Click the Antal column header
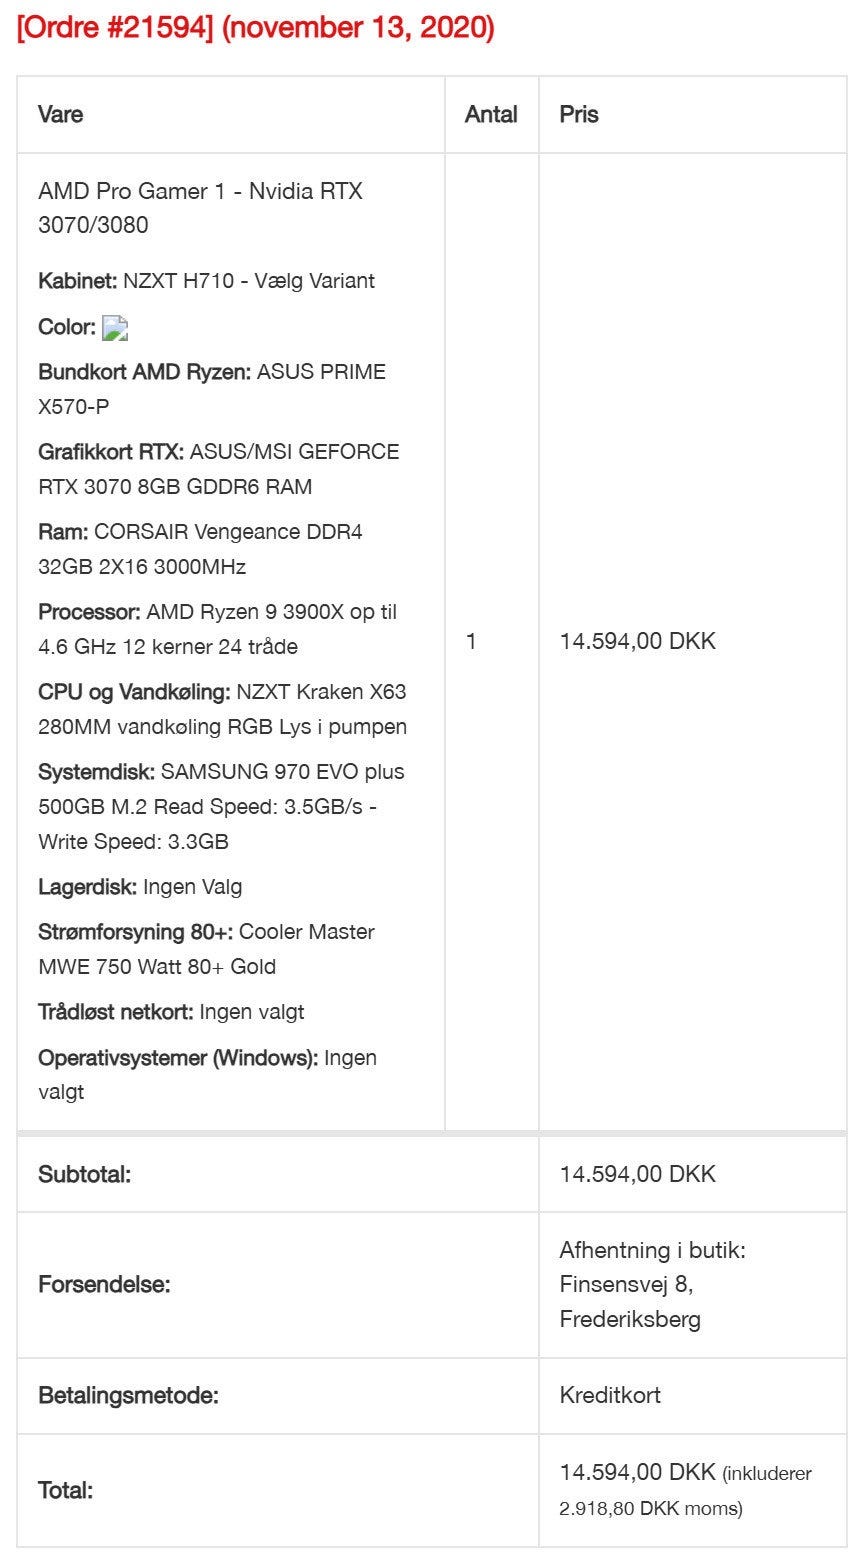Viewport: 853px width, 1559px height. click(x=490, y=114)
